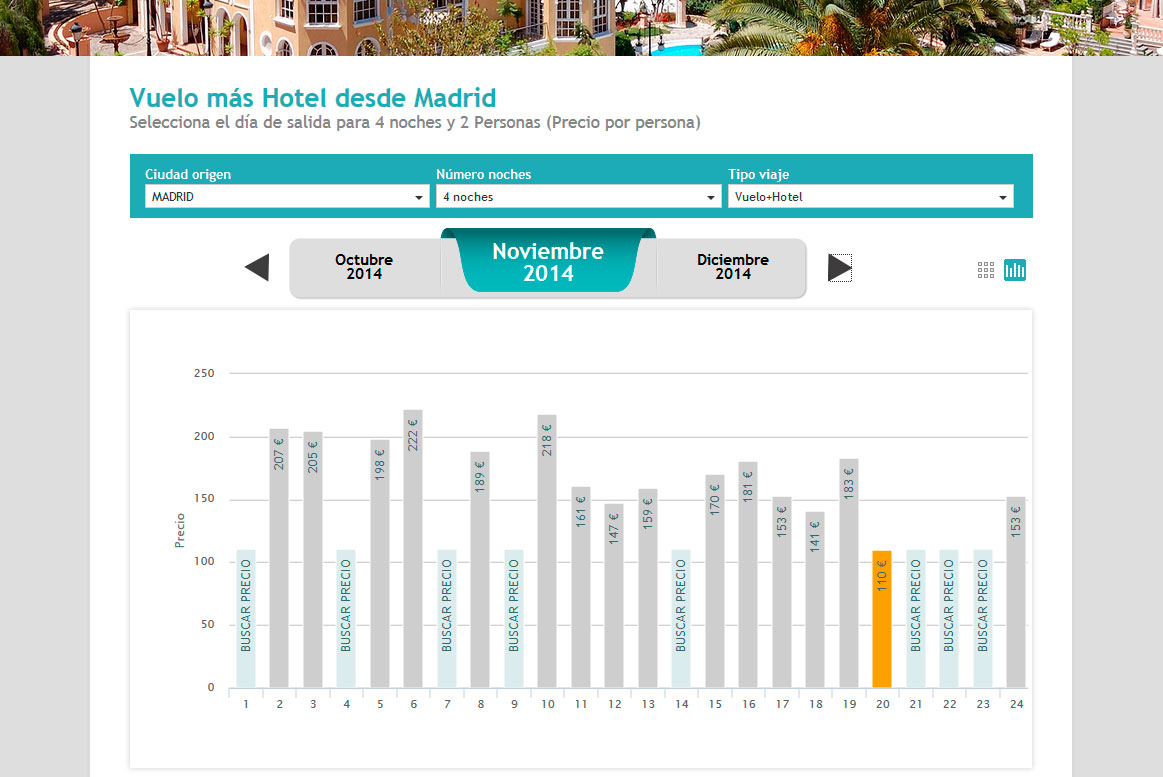
Task: Select the 153 € bar on day 24
Action: click(x=1016, y=591)
